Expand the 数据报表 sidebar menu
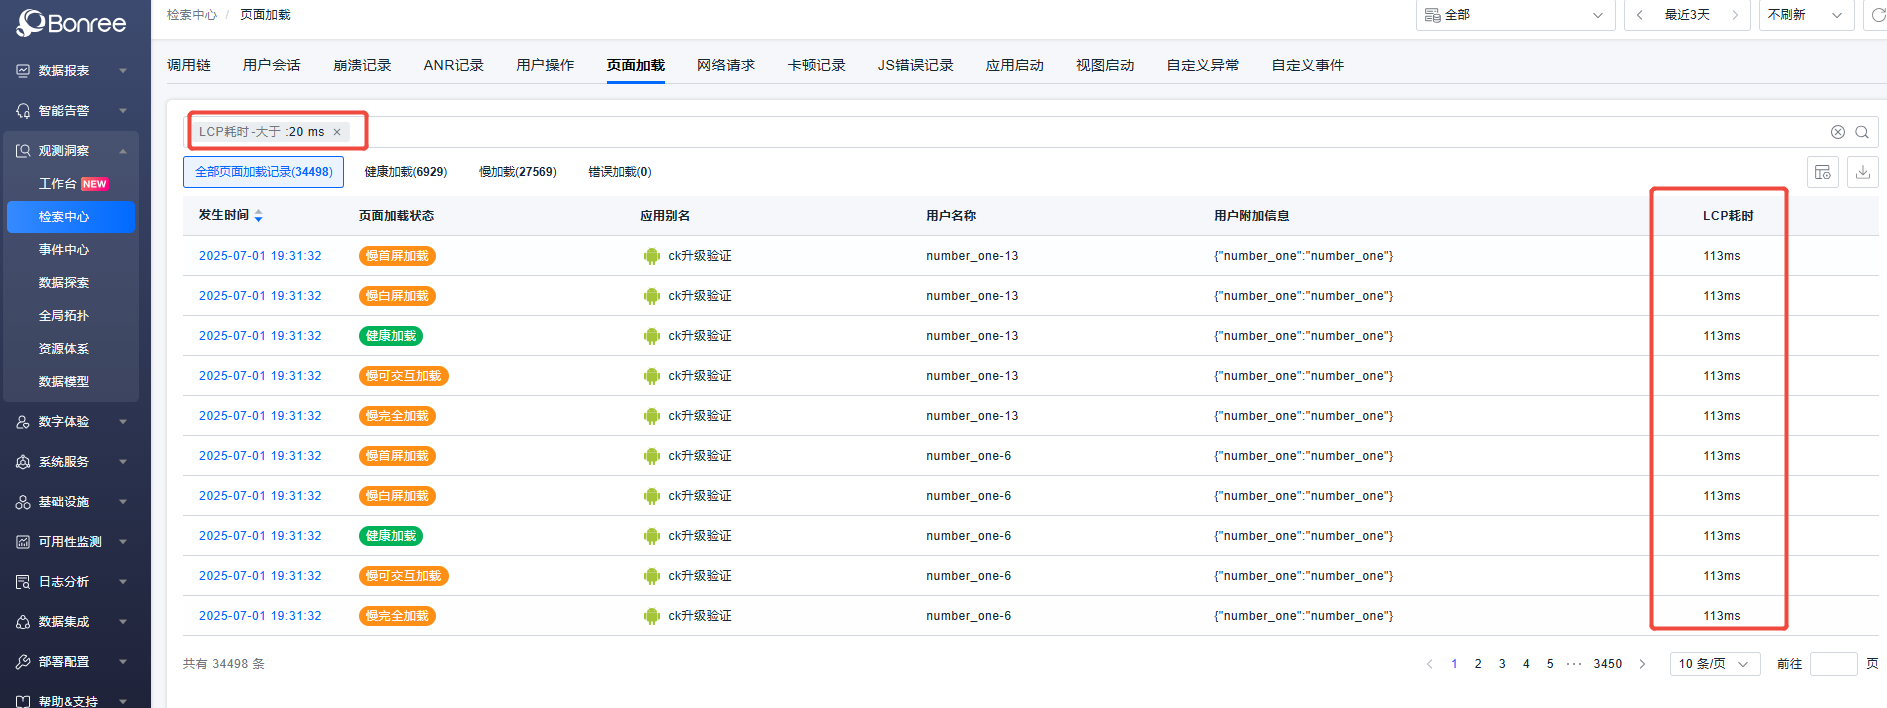Screen dimensions: 1887x708 (70, 71)
